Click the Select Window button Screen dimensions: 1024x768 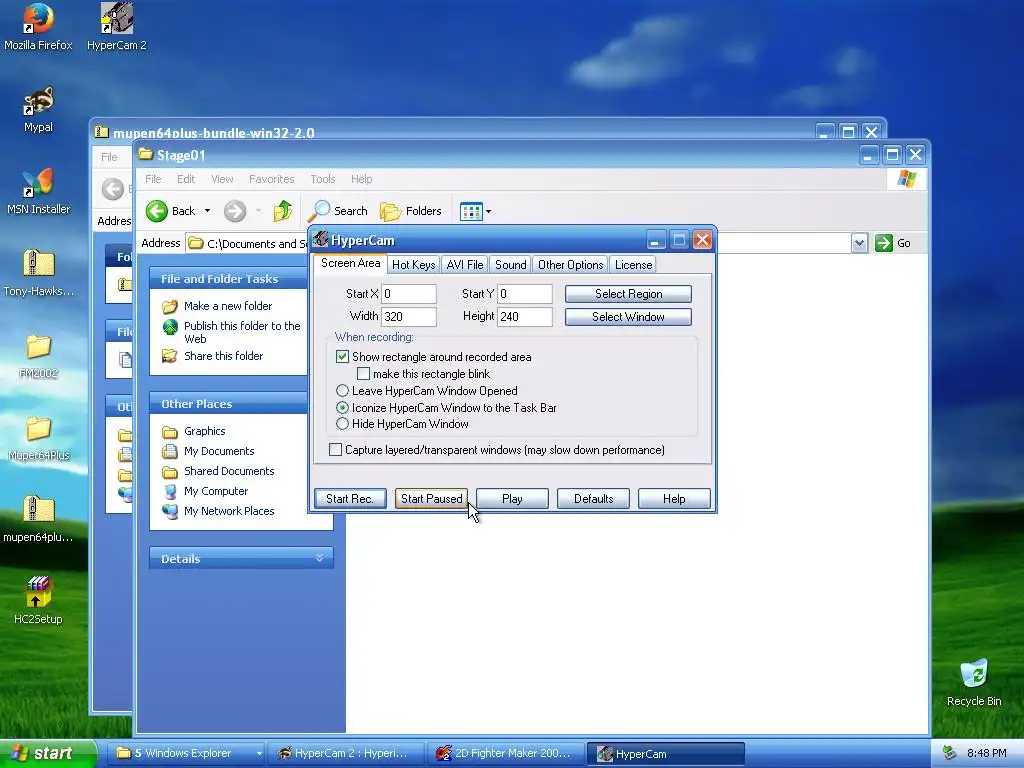(628, 317)
